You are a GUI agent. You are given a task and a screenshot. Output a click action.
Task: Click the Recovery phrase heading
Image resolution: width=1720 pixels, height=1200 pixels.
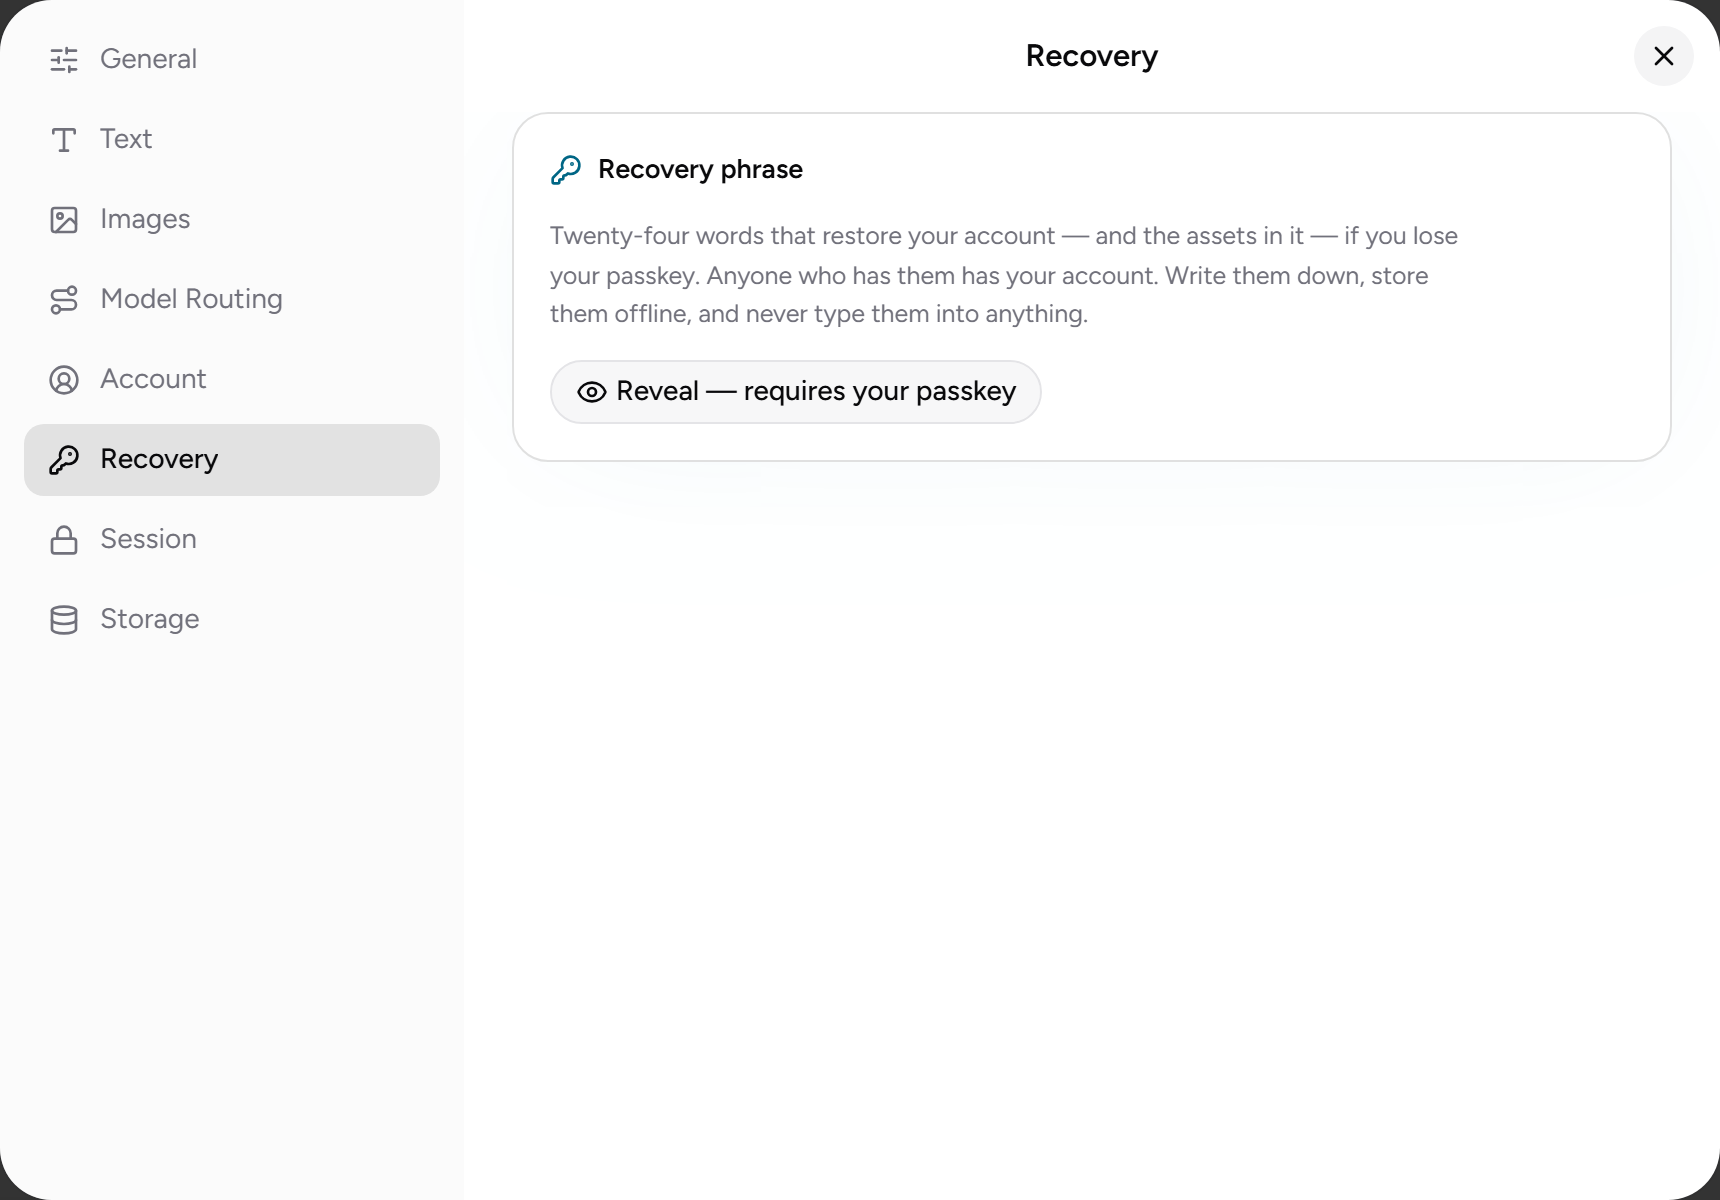[700, 170]
